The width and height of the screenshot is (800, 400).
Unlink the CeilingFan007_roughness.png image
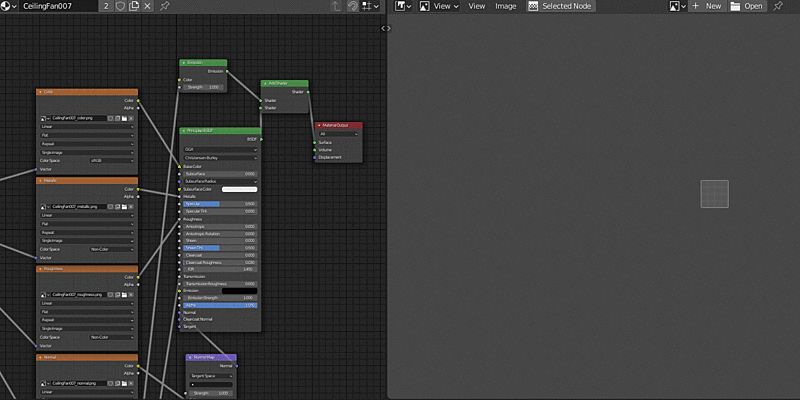tap(131, 295)
